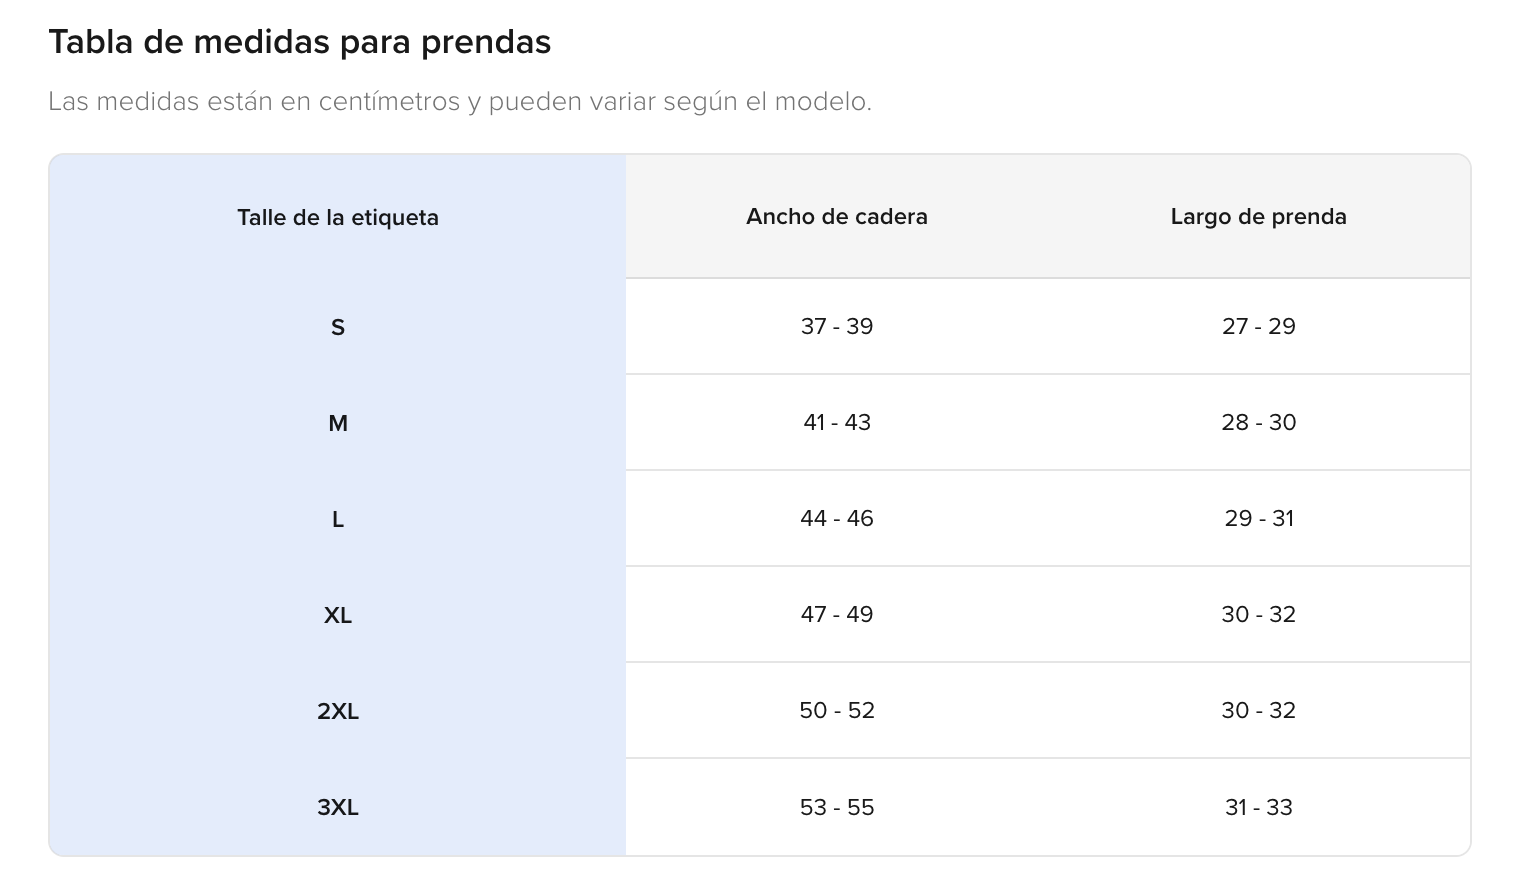Viewport: 1514px width, 889px height.
Task: Select the "Largo de prenda" column header
Action: tap(1258, 216)
